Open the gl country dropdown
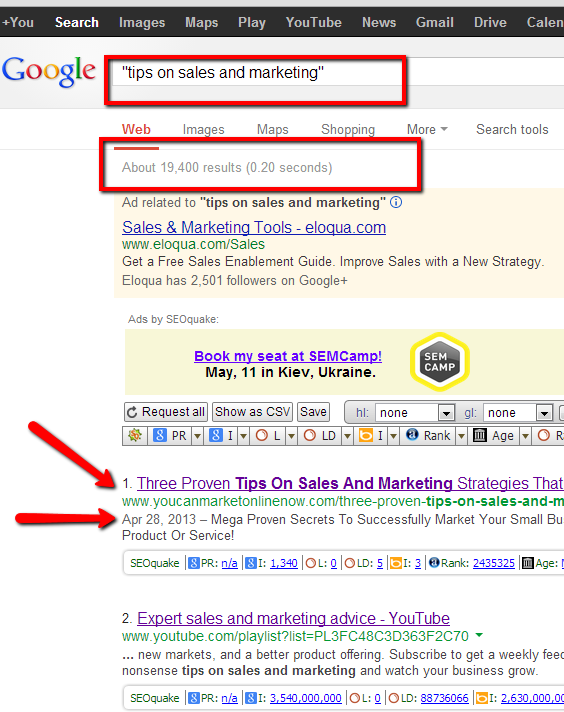The height and width of the screenshot is (712, 564). [518, 413]
